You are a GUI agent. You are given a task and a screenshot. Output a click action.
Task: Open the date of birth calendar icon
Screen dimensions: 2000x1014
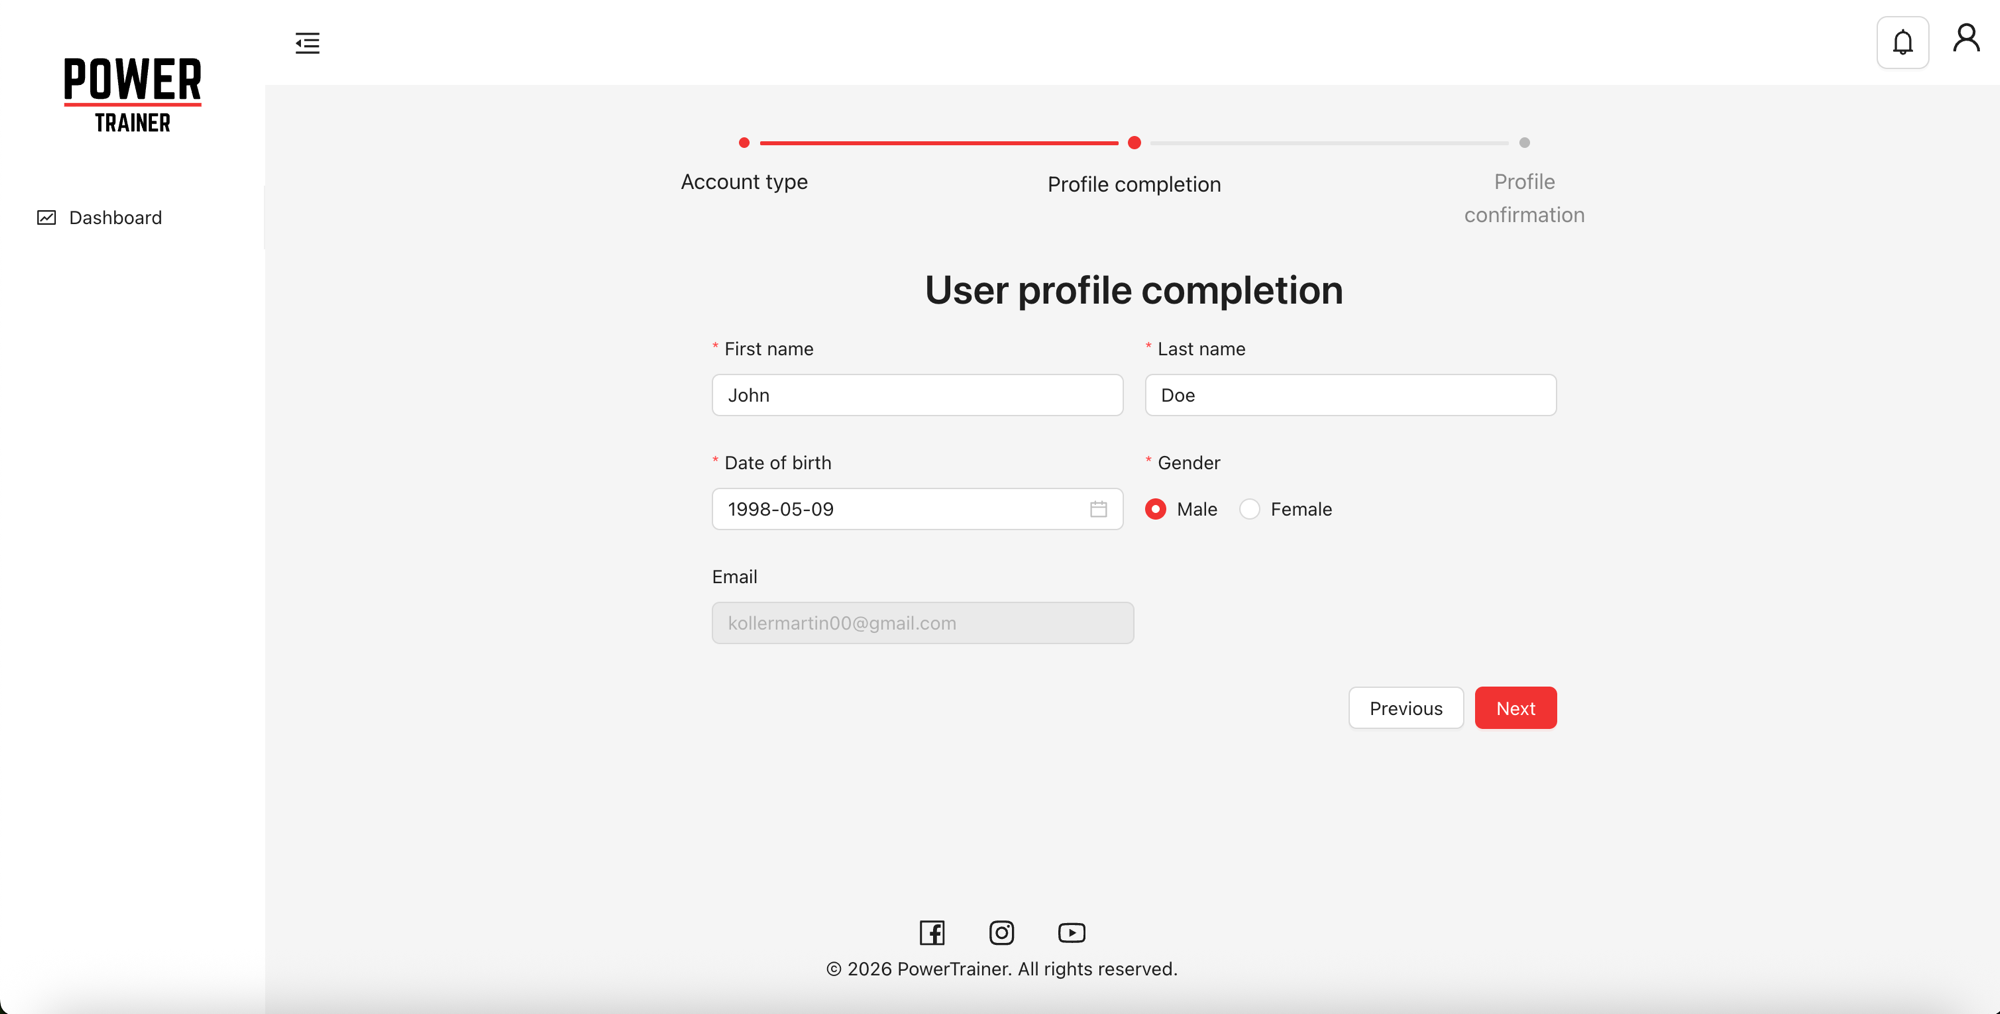click(x=1098, y=509)
